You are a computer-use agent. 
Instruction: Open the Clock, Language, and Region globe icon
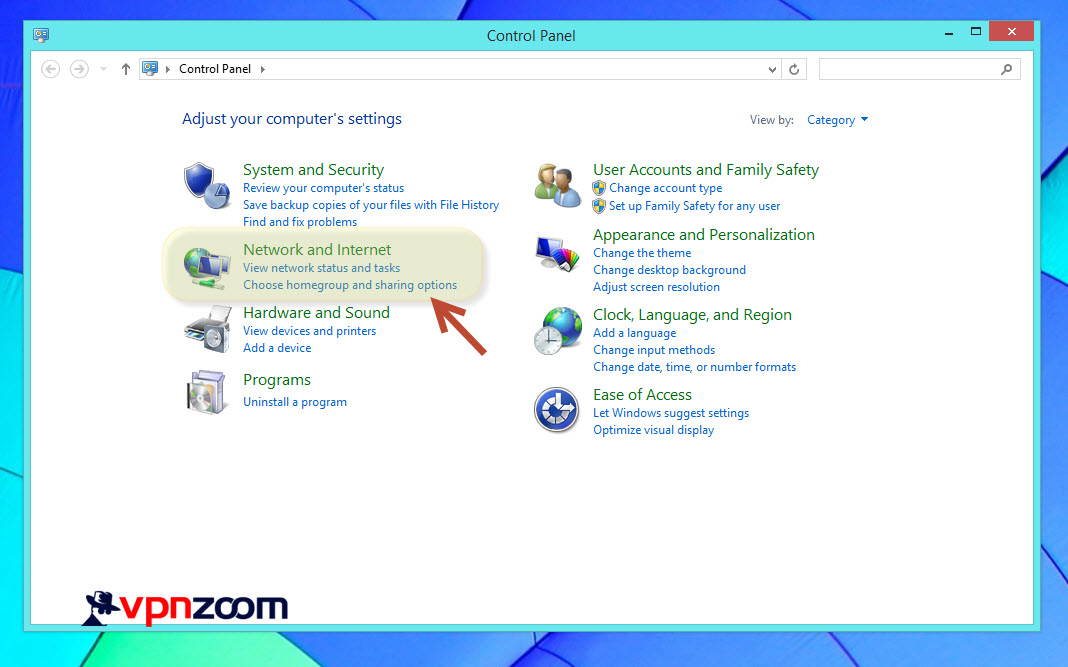click(557, 330)
